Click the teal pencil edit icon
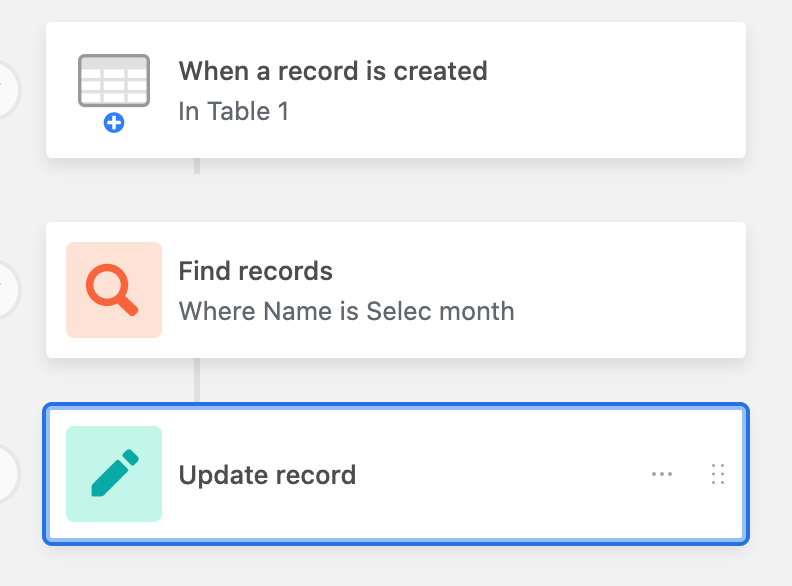Image resolution: width=792 pixels, height=586 pixels. [114, 474]
